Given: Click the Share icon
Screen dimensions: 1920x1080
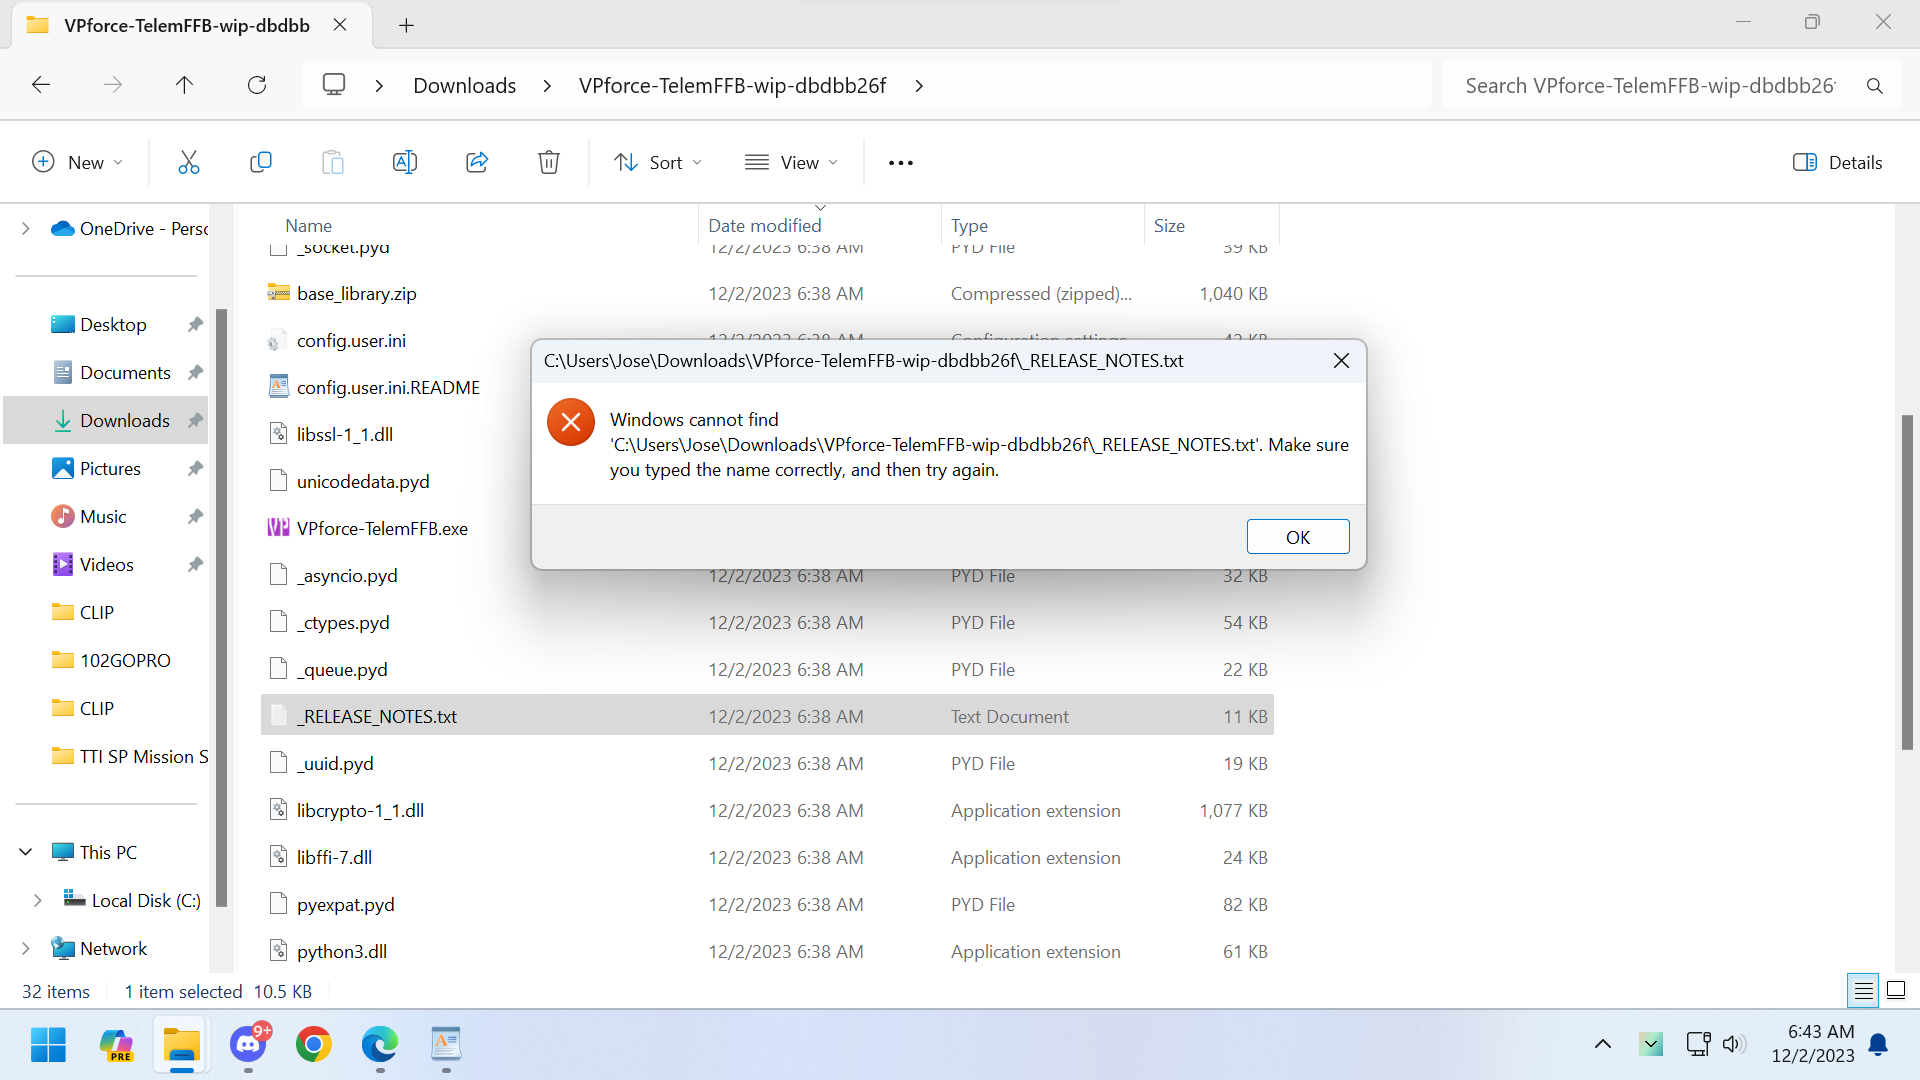Looking at the screenshot, I should point(477,162).
